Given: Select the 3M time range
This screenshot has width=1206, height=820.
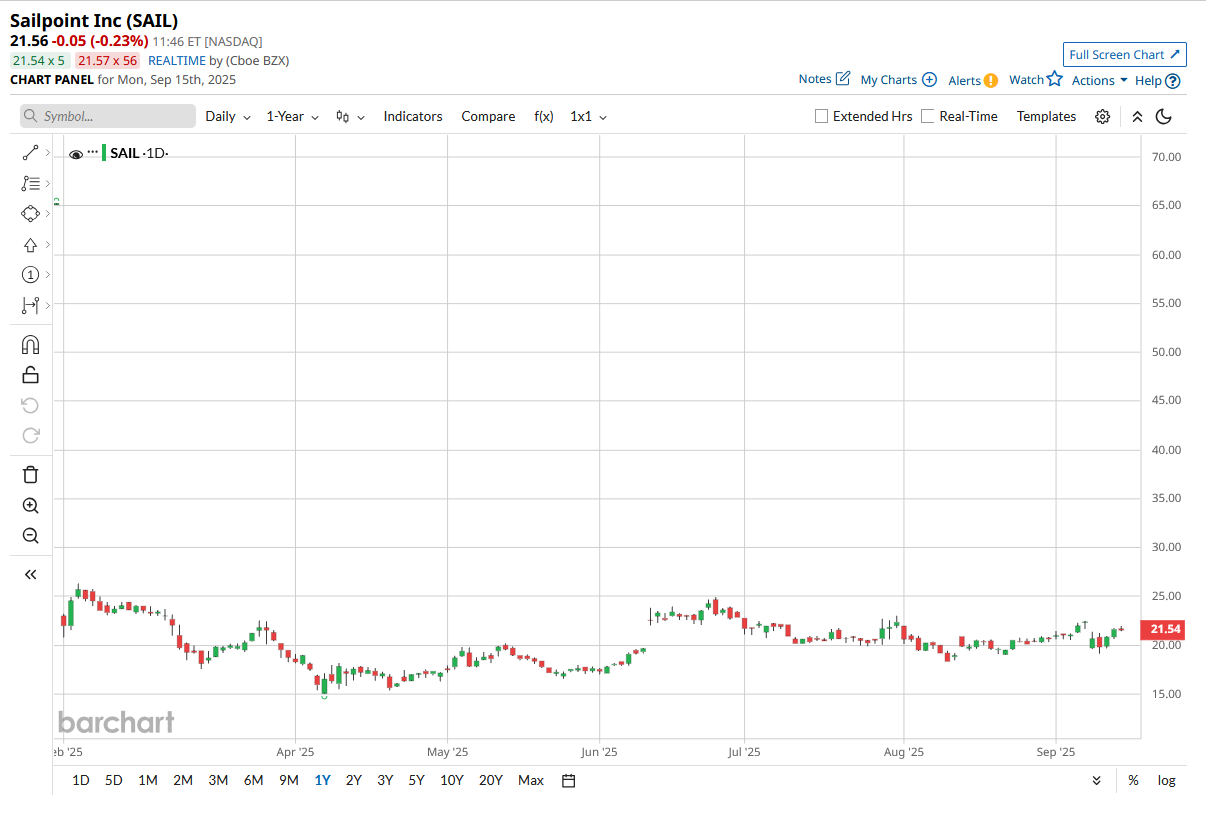Looking at the screenshot, I should pos(218,780).
